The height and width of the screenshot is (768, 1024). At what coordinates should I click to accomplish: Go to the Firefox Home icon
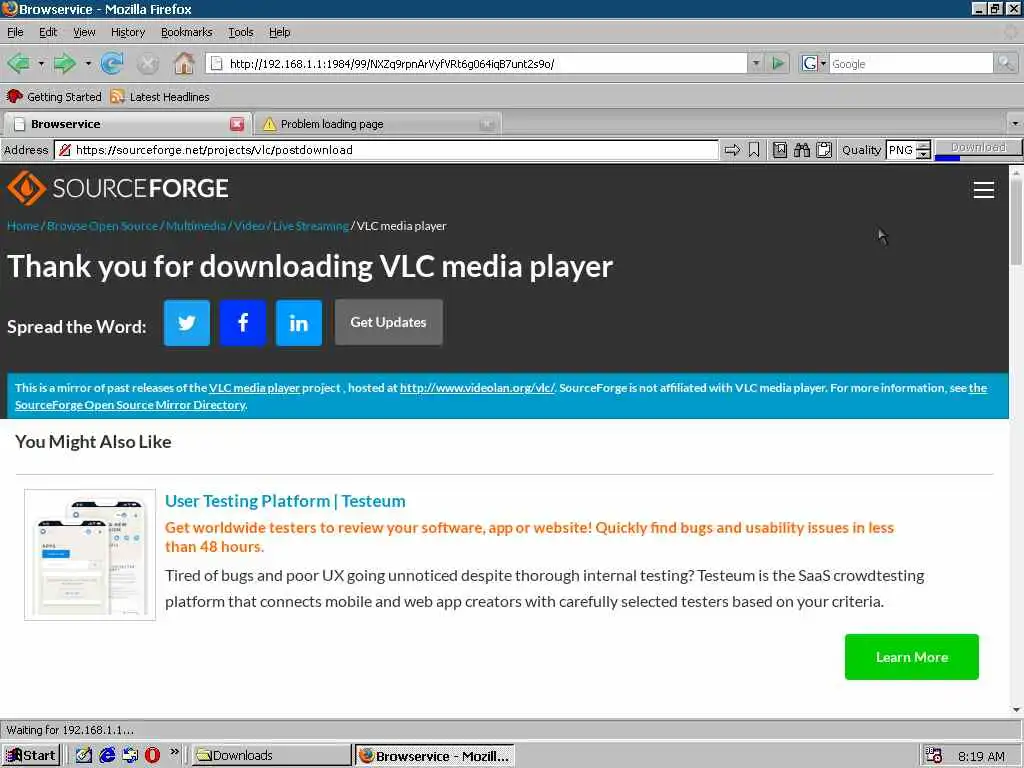[x=184, y=63]
